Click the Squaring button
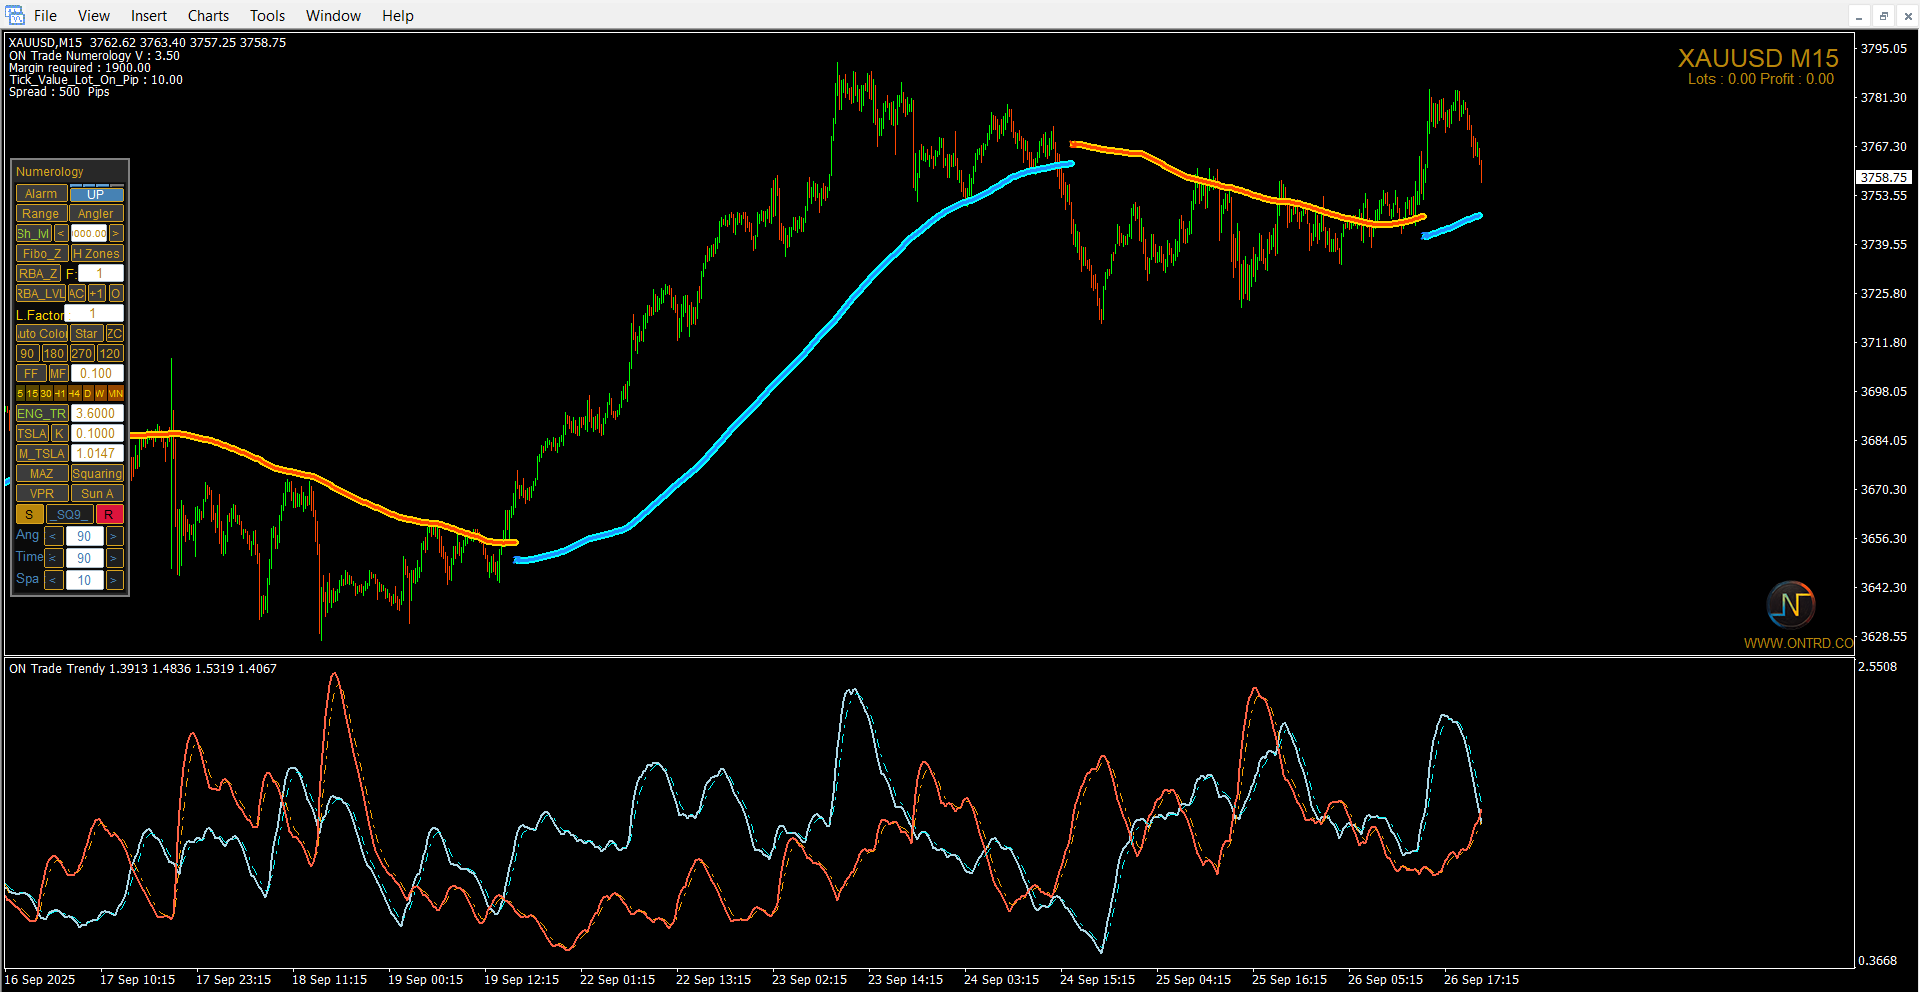Image resolution: width=1920 pixels, height=992 pixels. pyautogui.click(x=97, y=474)
